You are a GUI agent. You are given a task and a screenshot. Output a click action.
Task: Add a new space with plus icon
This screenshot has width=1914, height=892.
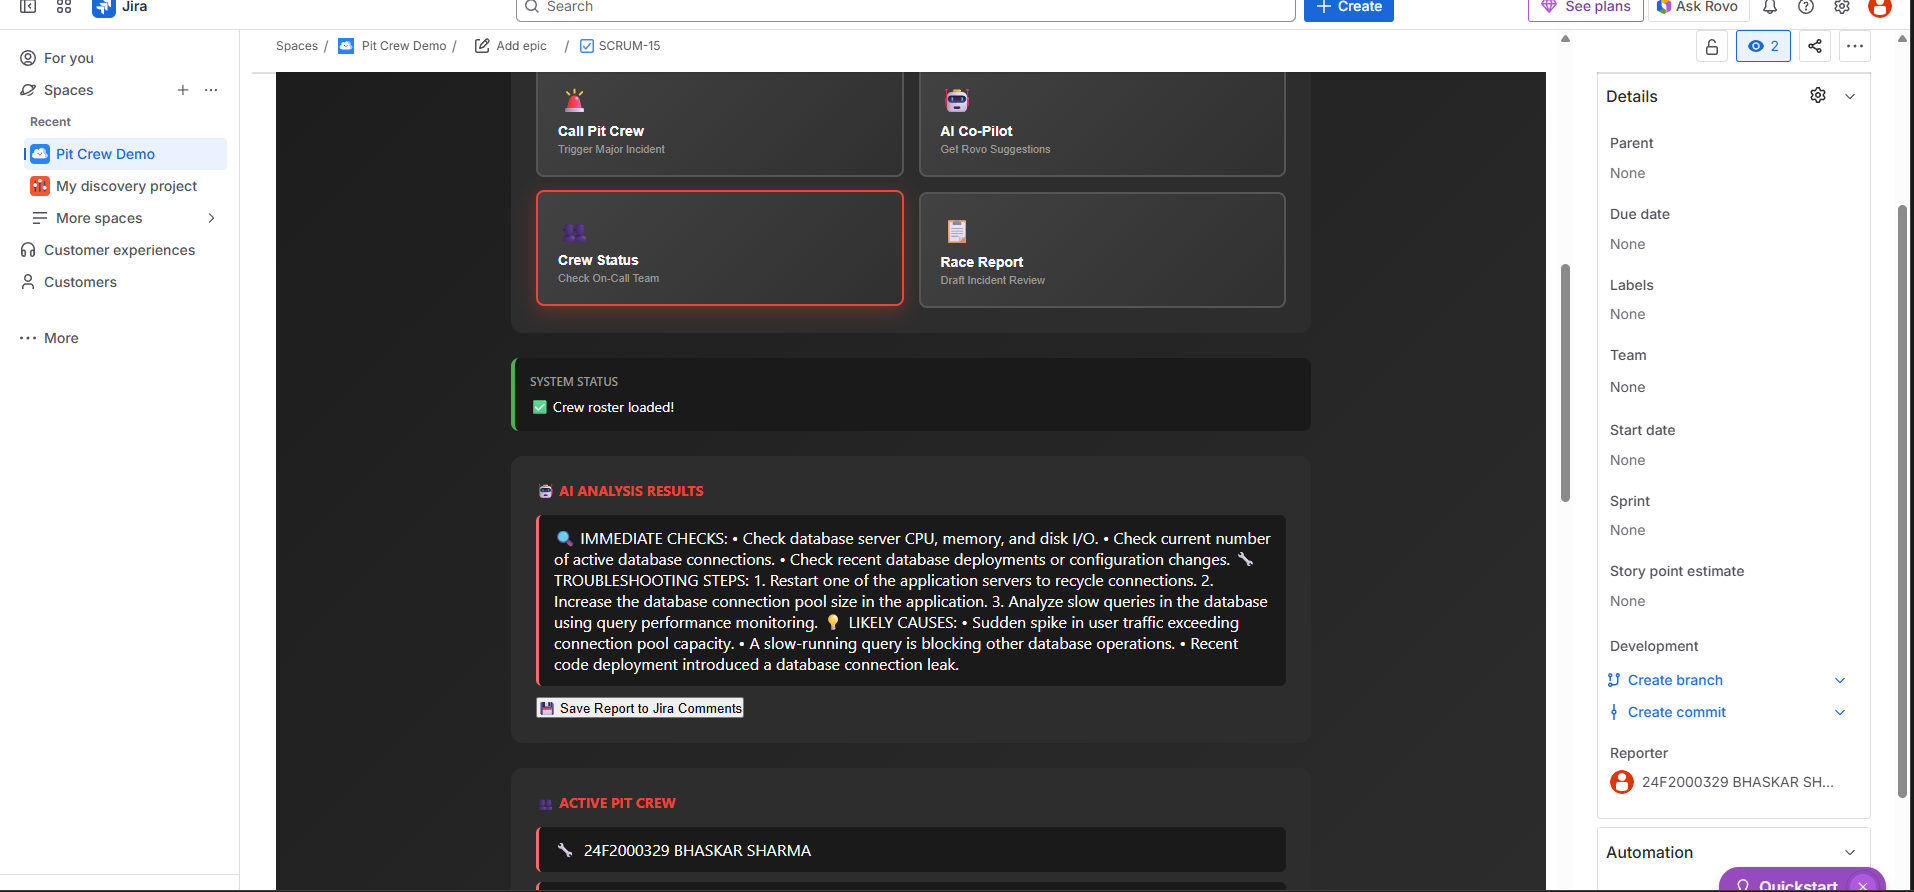click(183, 90)
